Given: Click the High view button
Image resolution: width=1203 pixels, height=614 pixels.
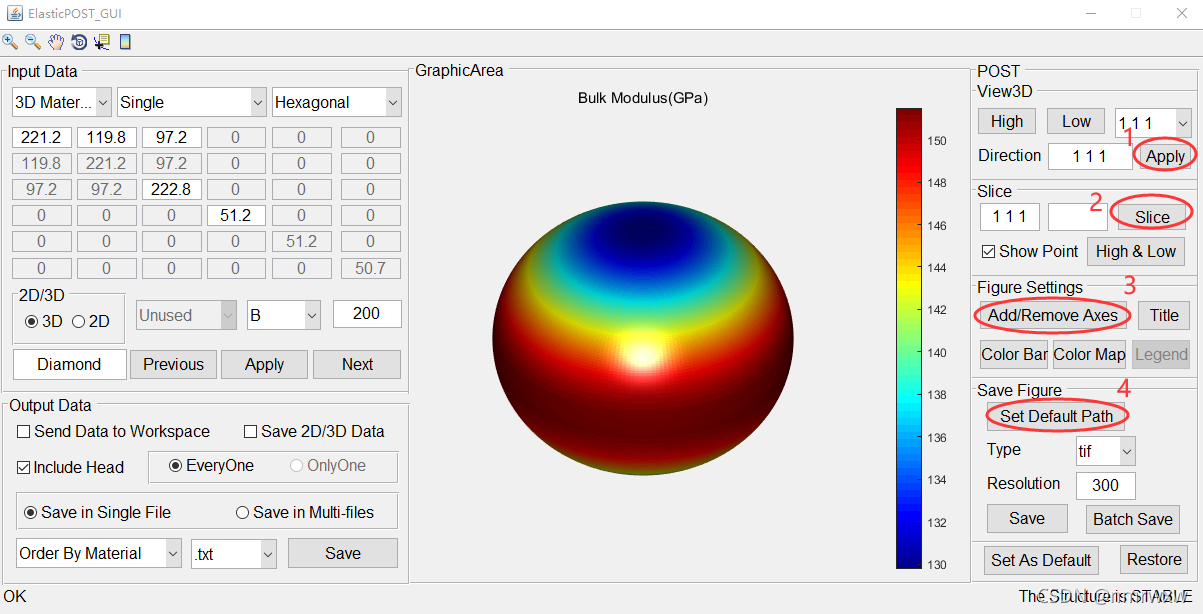Looking at the screenshot, I should pyautogui.click(x=1007, y=122).
